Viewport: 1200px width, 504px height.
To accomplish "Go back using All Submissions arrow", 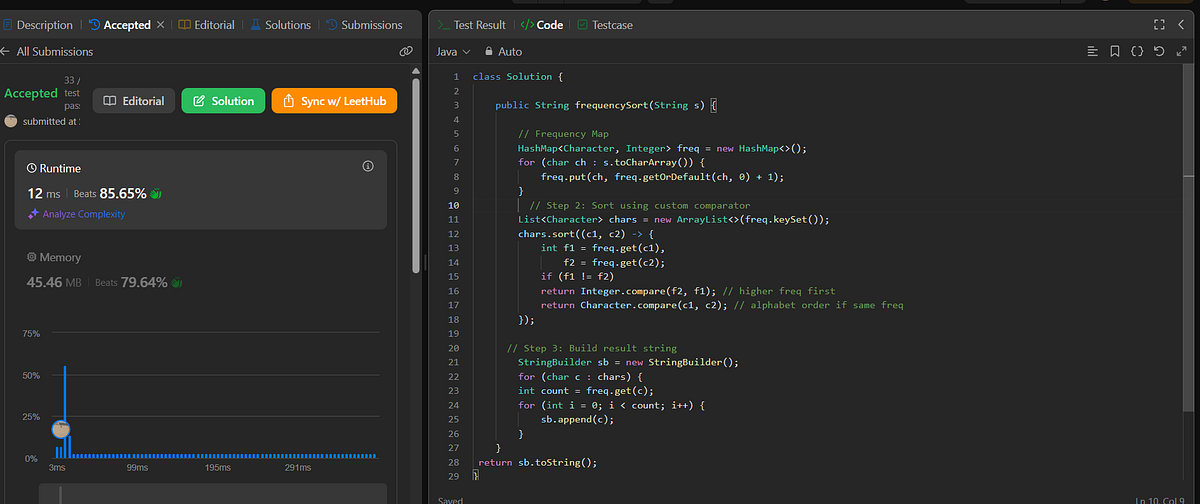I will 6,51.
